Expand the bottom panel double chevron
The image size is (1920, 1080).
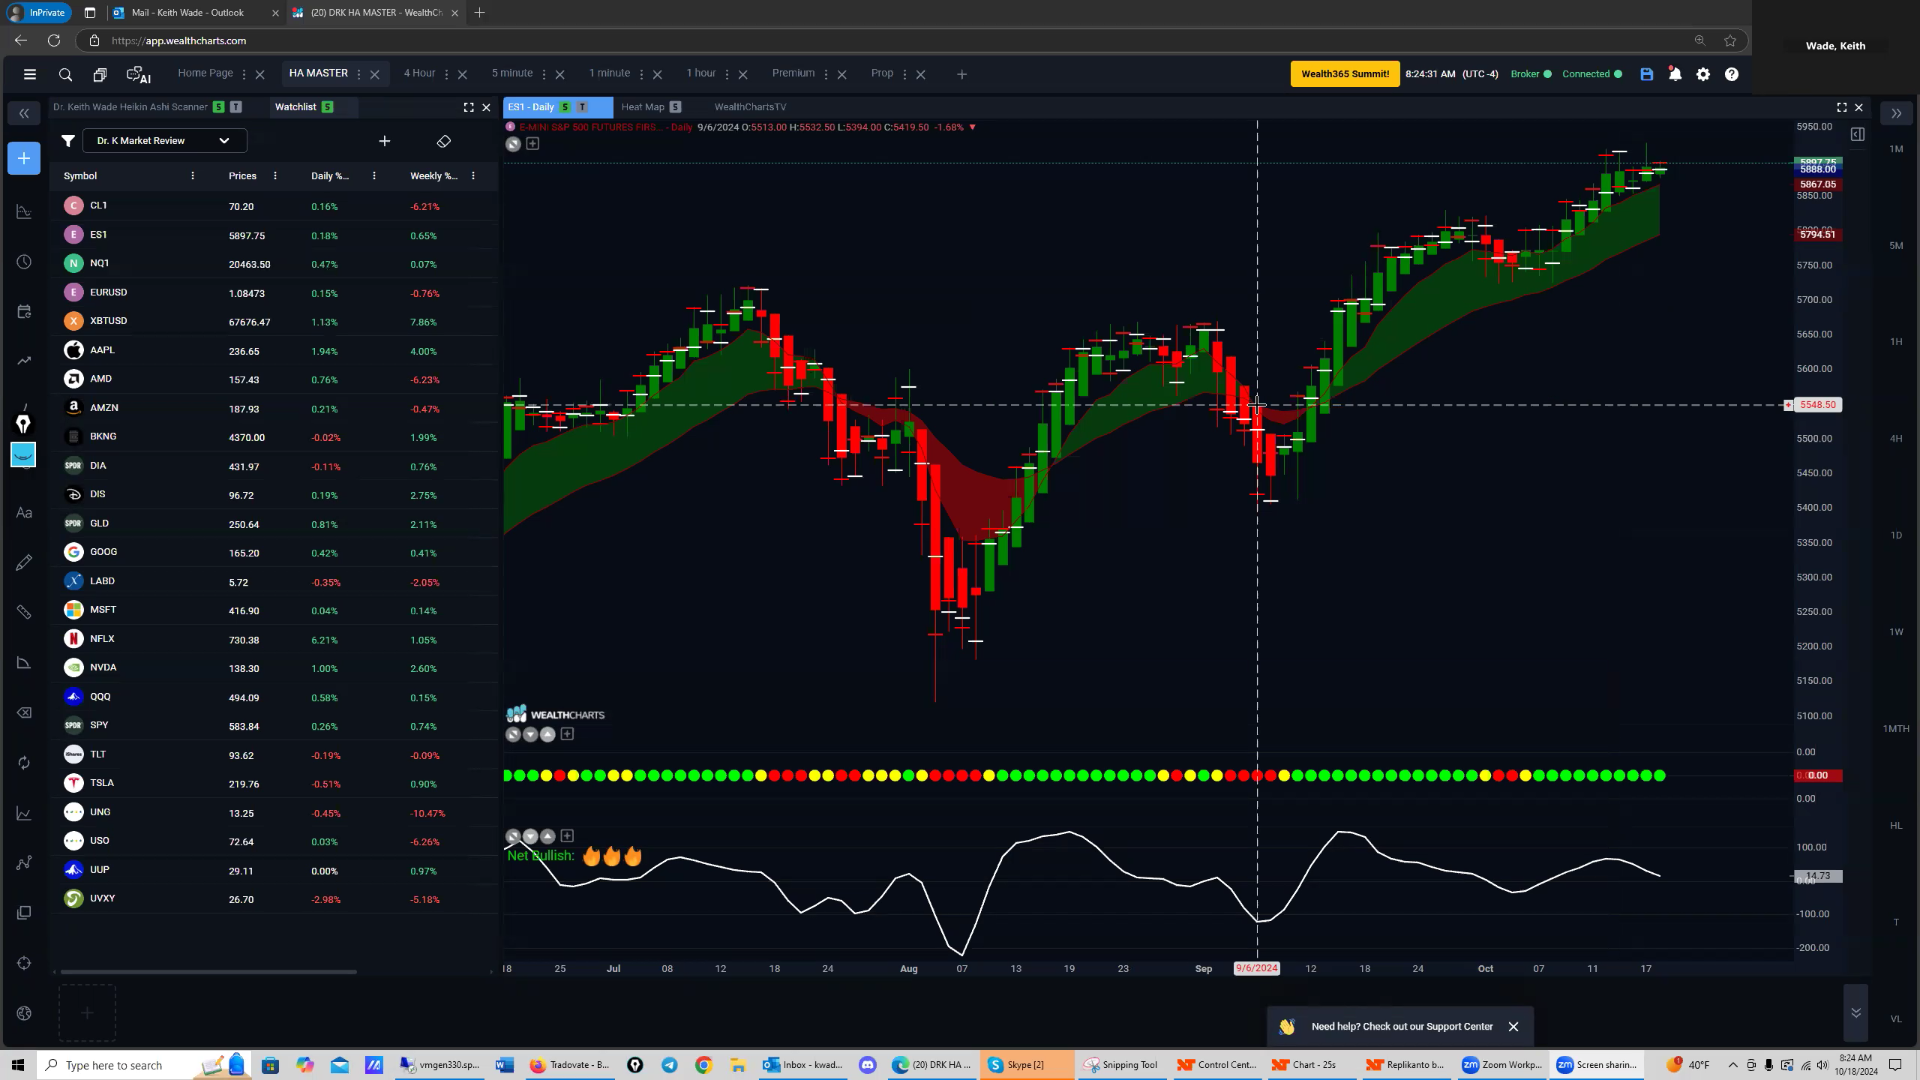1856,1013
